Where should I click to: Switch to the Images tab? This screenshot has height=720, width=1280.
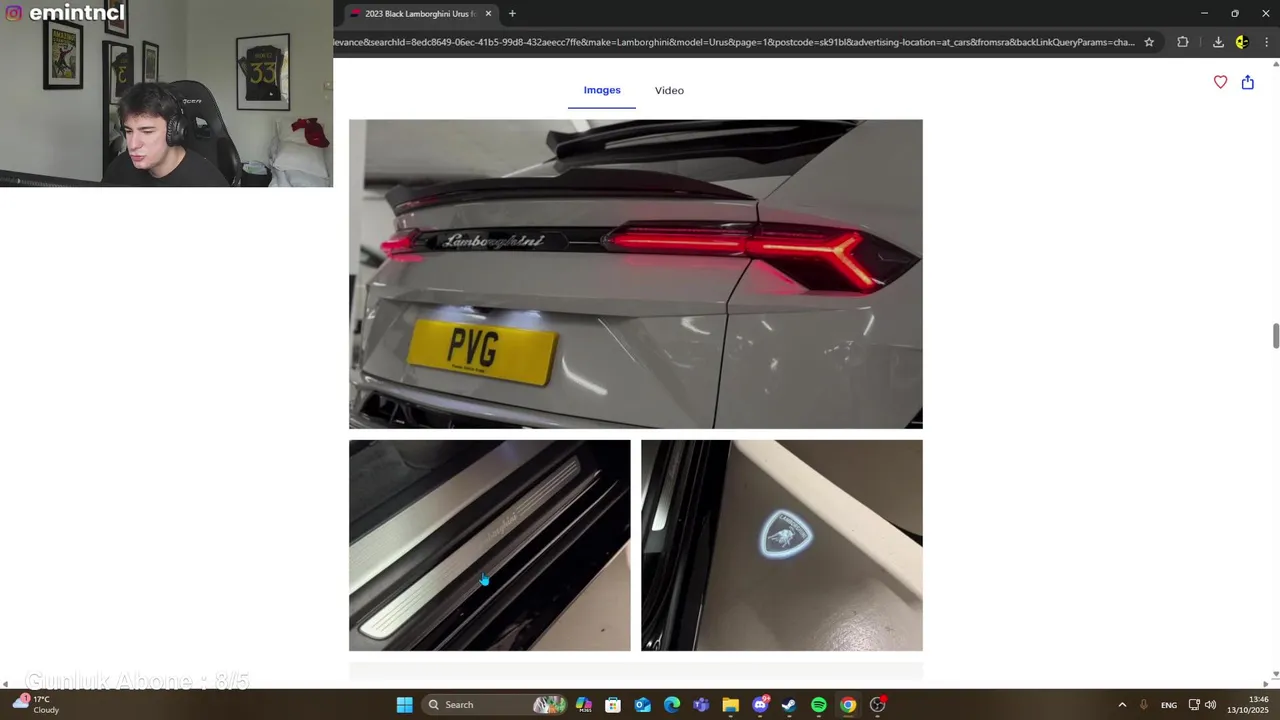(602, 90)
